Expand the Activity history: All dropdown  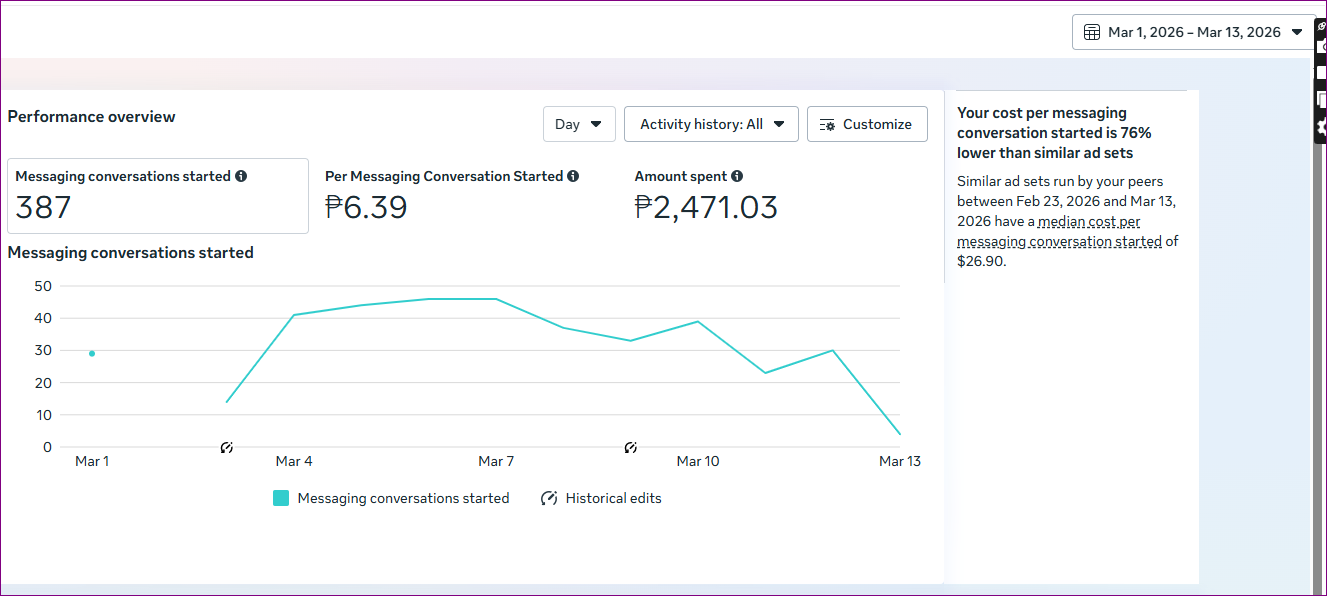(x=711, y=124)
